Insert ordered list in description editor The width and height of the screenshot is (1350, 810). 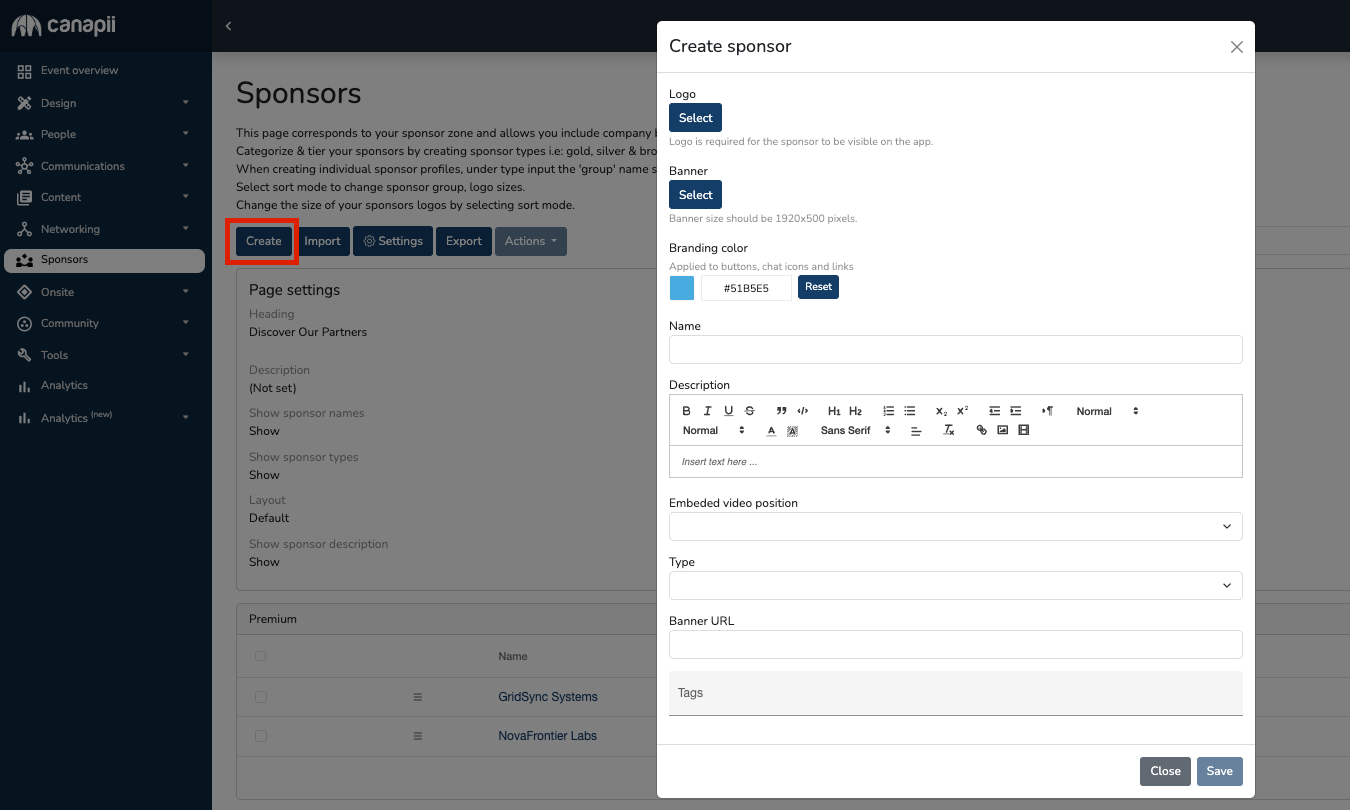coord(888,411)
